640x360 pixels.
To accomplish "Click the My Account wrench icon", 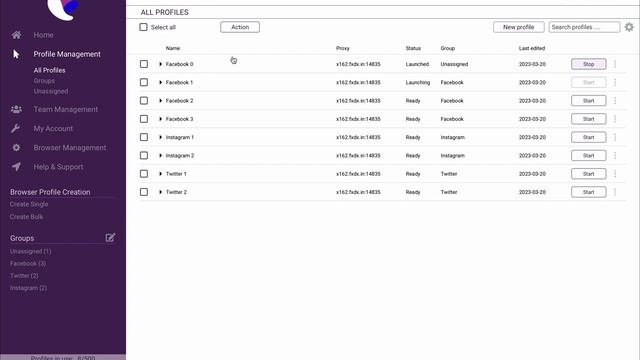I will (x=16, y=129).
